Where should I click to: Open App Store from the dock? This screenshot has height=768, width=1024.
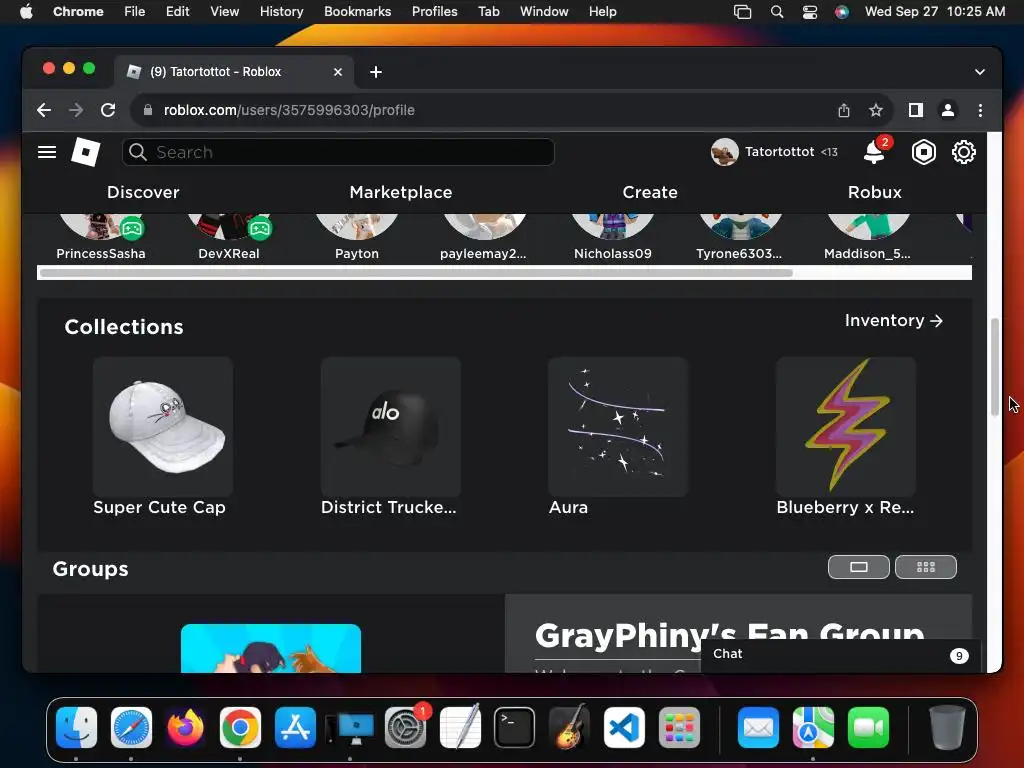[295, 727]
